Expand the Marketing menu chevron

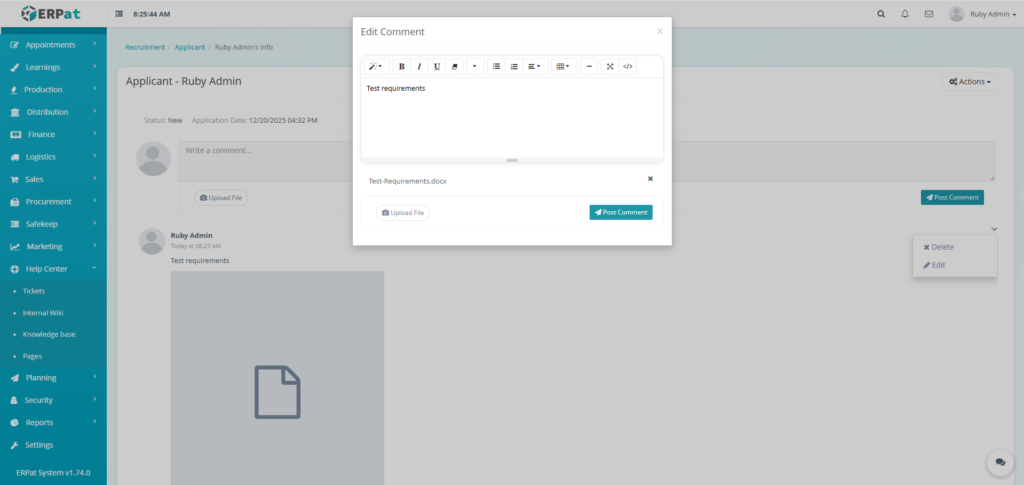point(95,245)
